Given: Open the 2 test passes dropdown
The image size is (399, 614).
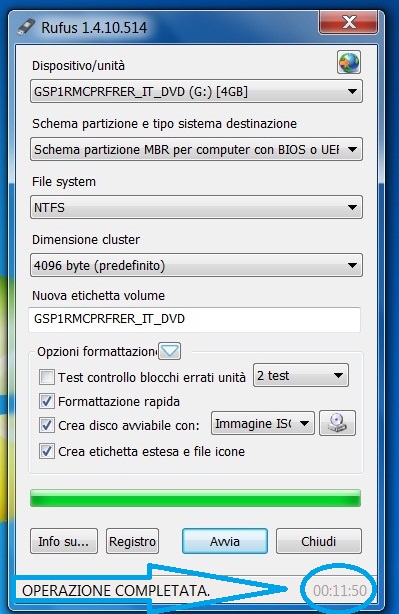Looking at the screenshot, I should (x=301, y=376).
